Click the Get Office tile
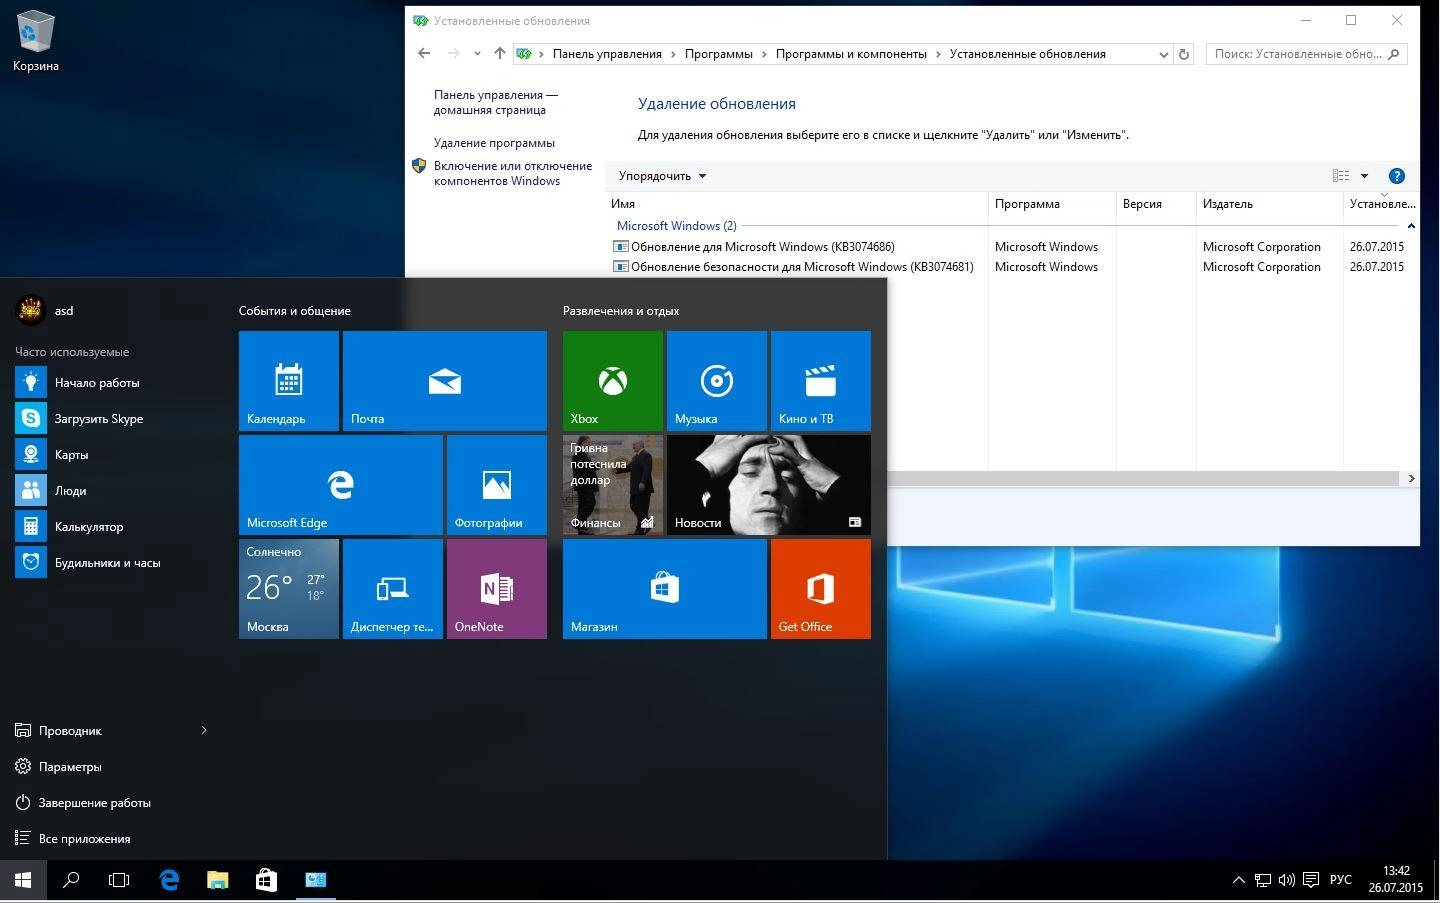1440x903 pixels. coord(821,589)
